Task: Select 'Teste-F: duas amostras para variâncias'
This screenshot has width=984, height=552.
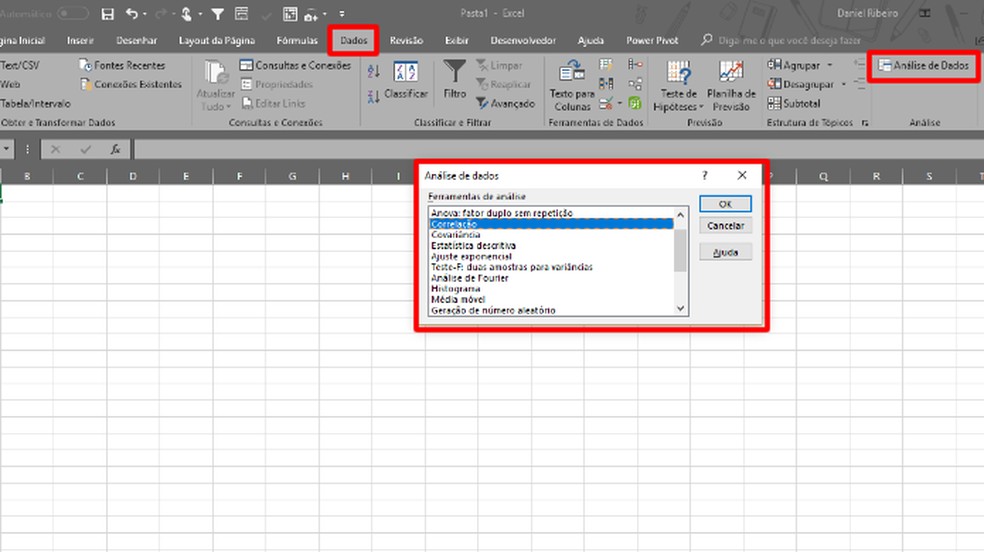Action: click(x=550, y=267)
